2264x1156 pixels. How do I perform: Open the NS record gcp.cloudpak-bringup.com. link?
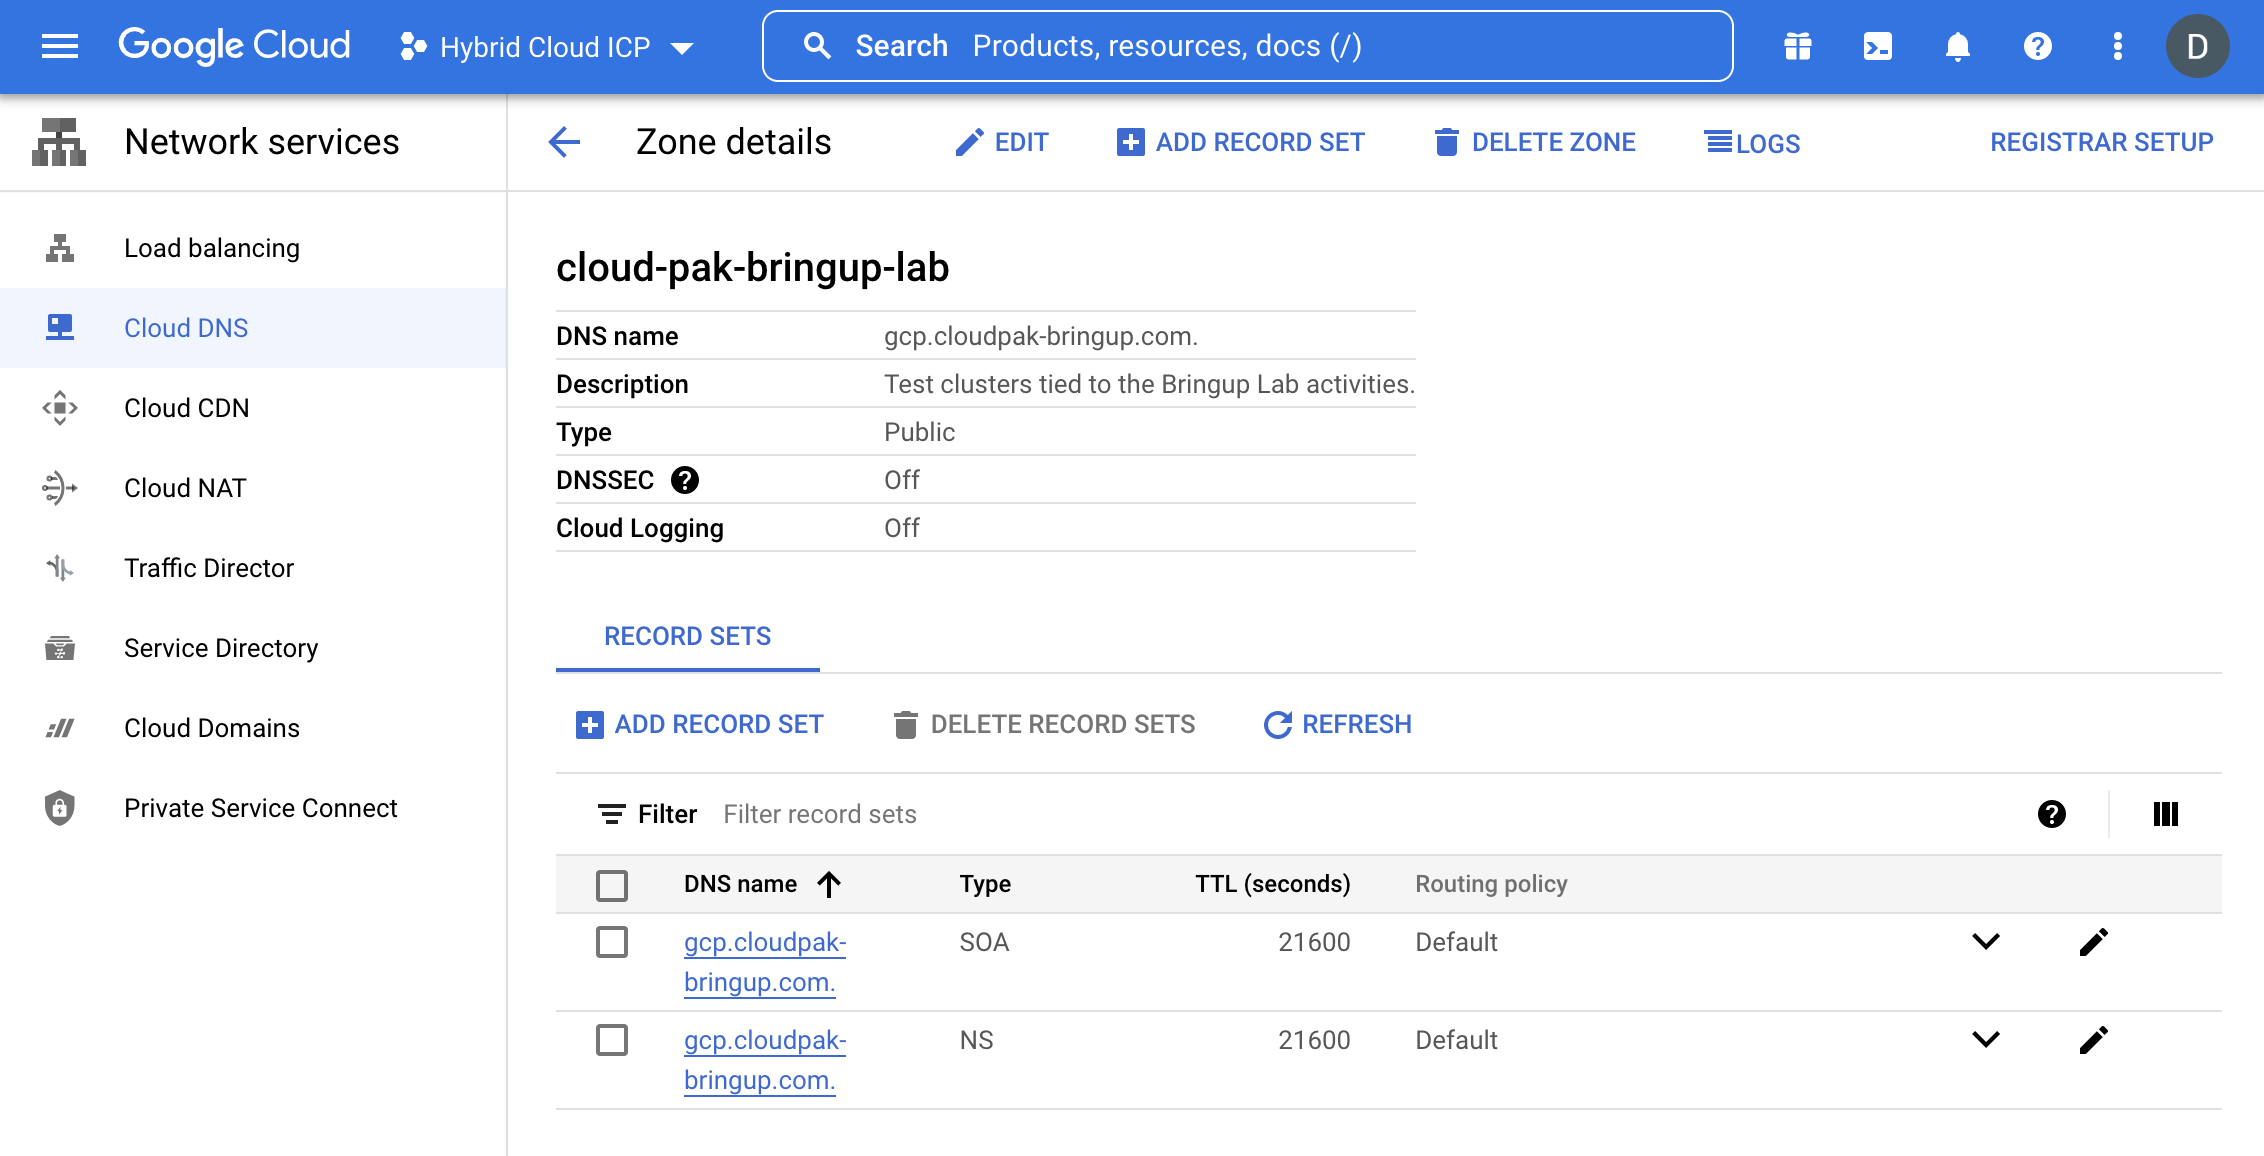(x=765, y=1060)
